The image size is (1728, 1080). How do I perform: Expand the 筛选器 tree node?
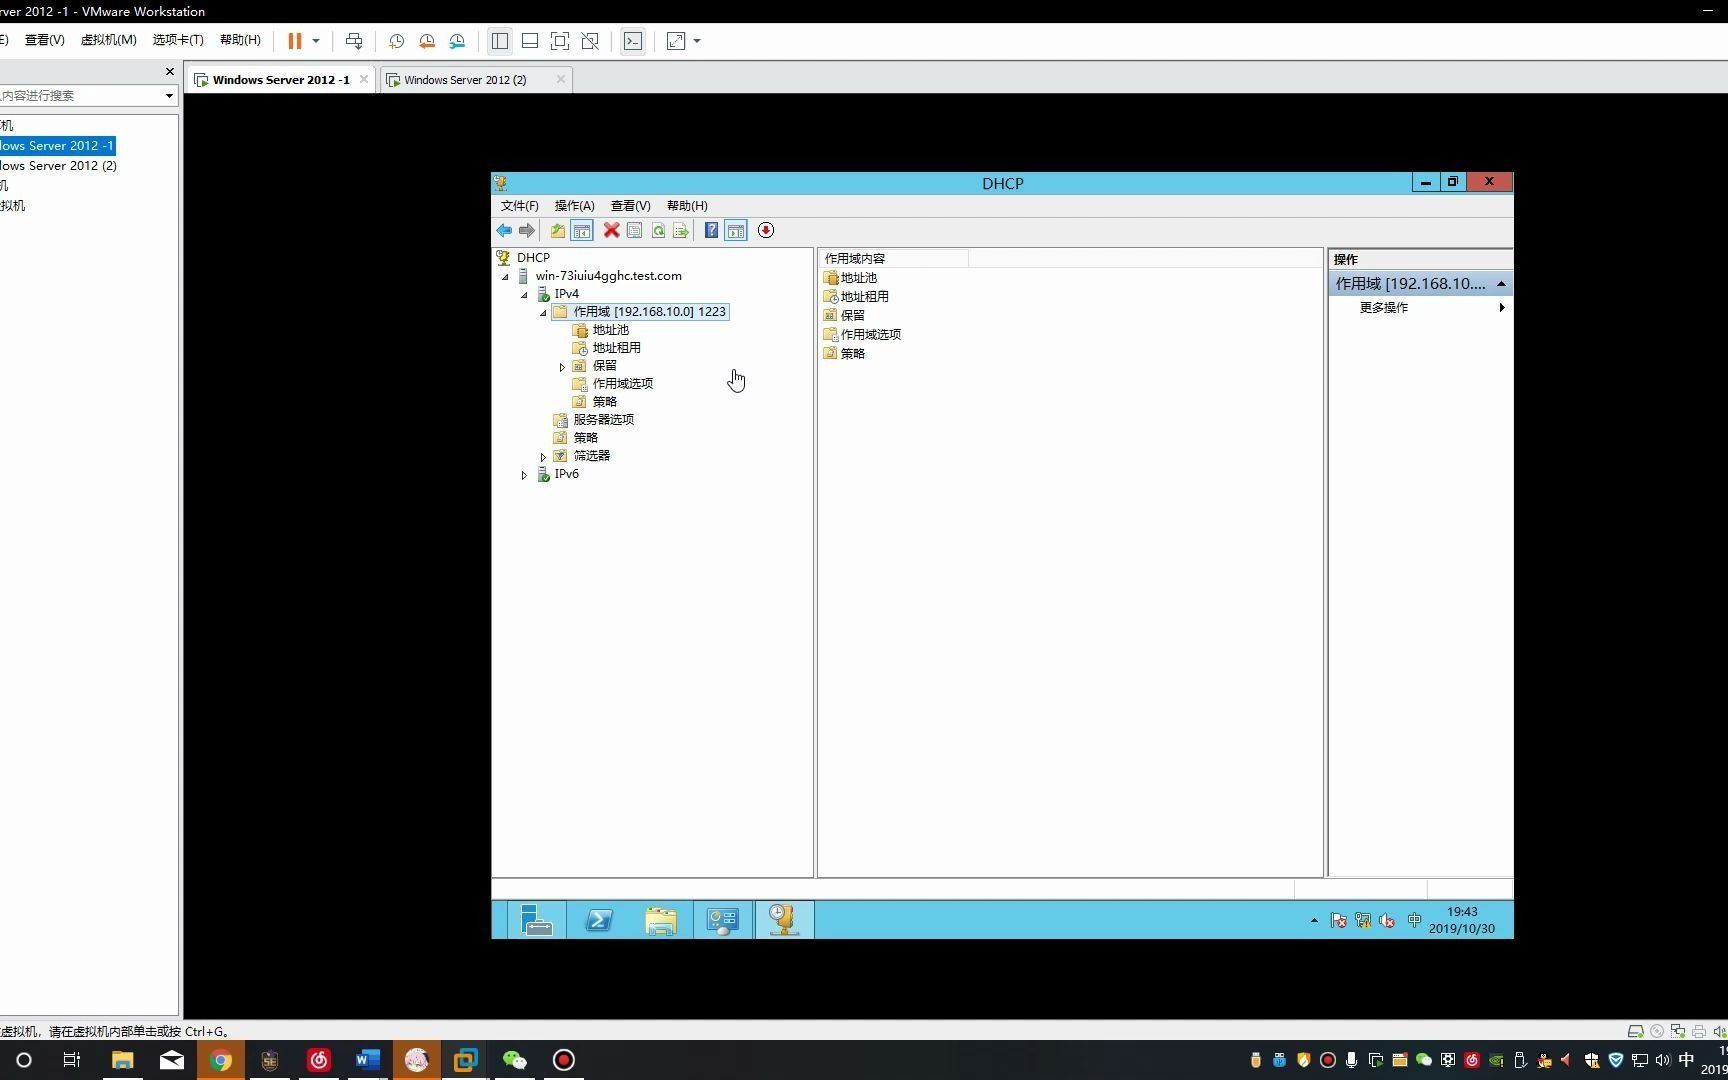543,457
